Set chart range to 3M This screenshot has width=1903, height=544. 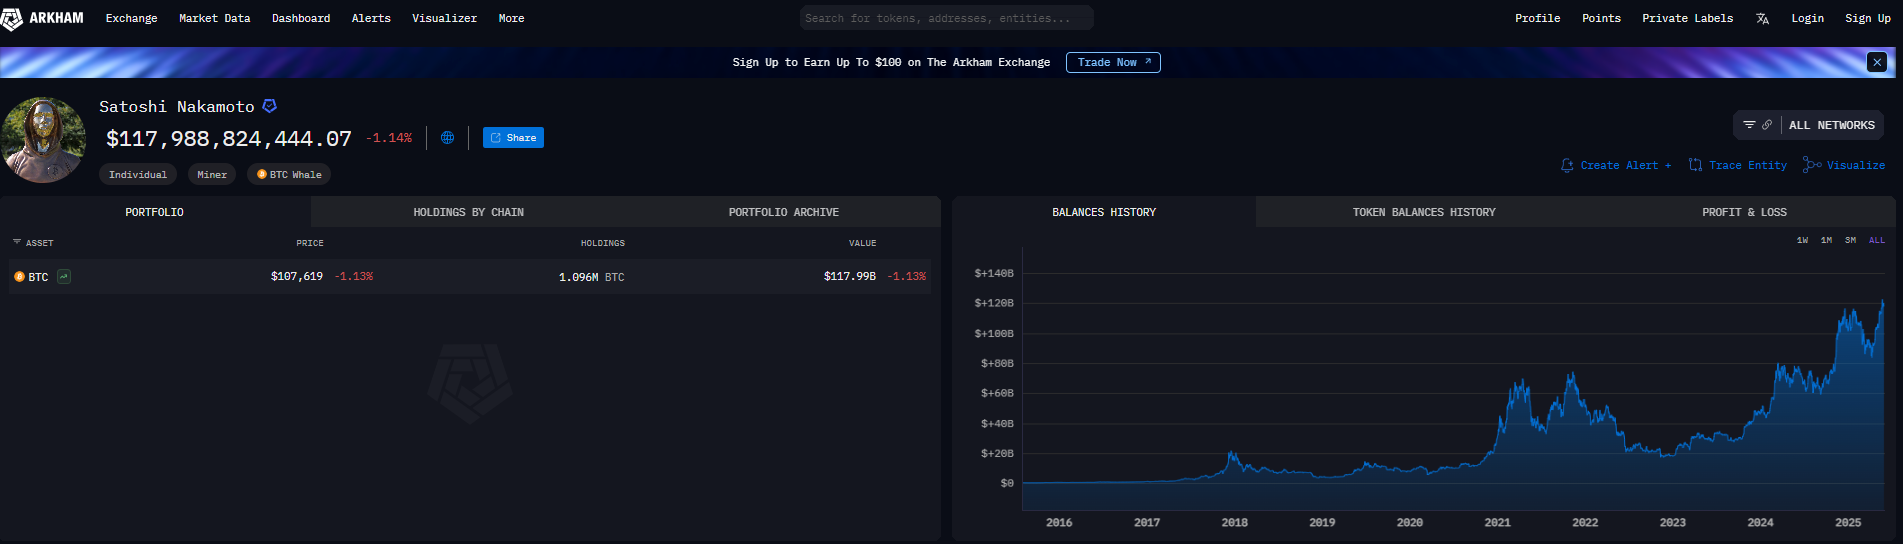point(1850,240)
